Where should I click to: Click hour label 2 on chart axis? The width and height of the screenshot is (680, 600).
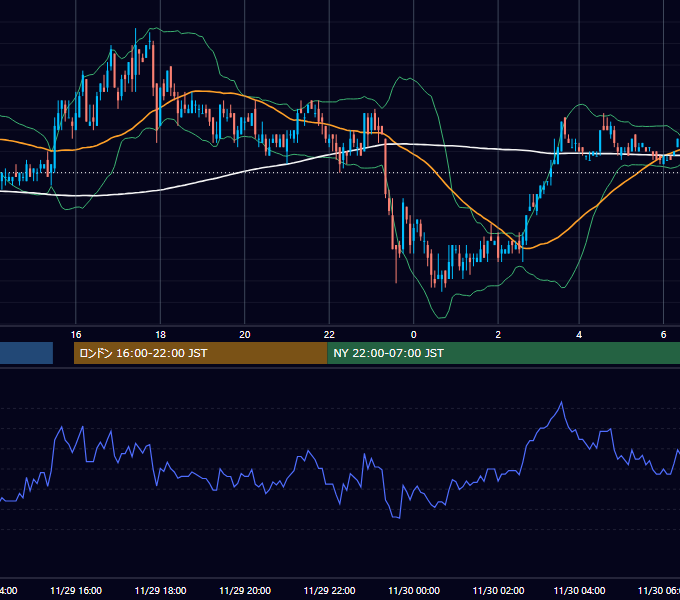[x=498, y=335]
